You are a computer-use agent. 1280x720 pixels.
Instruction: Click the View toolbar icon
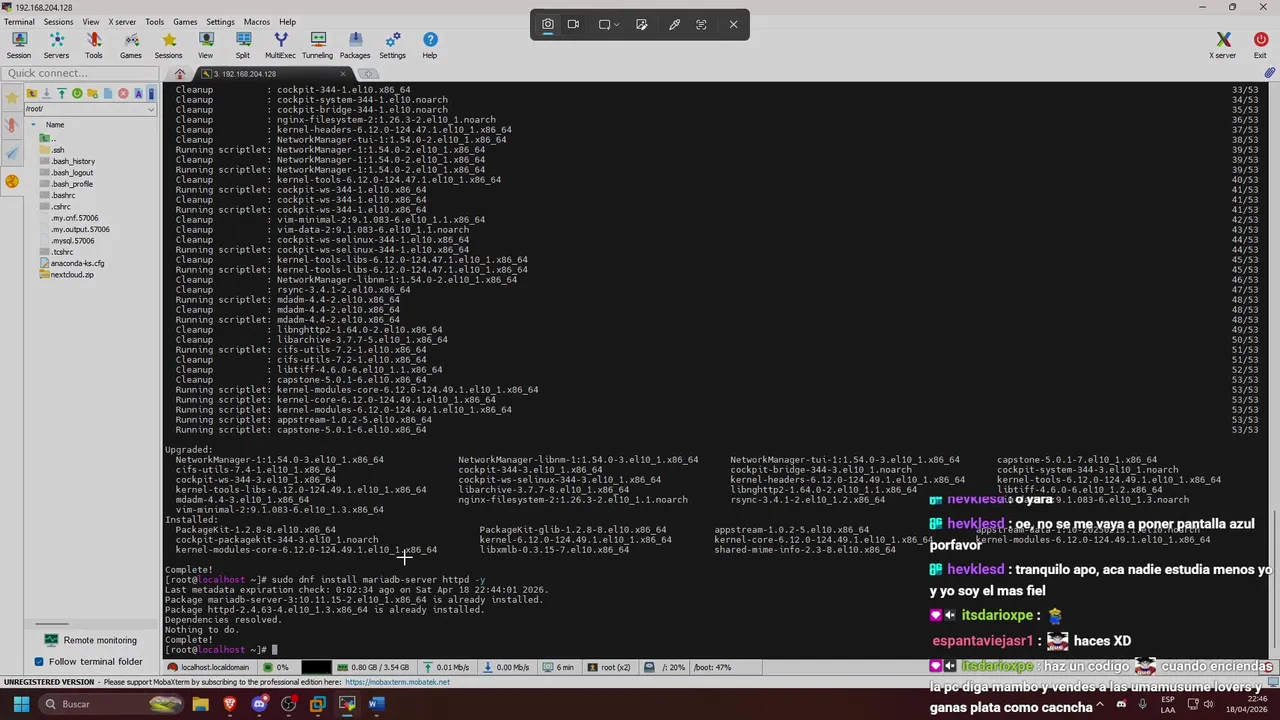[x=205, y=45]
